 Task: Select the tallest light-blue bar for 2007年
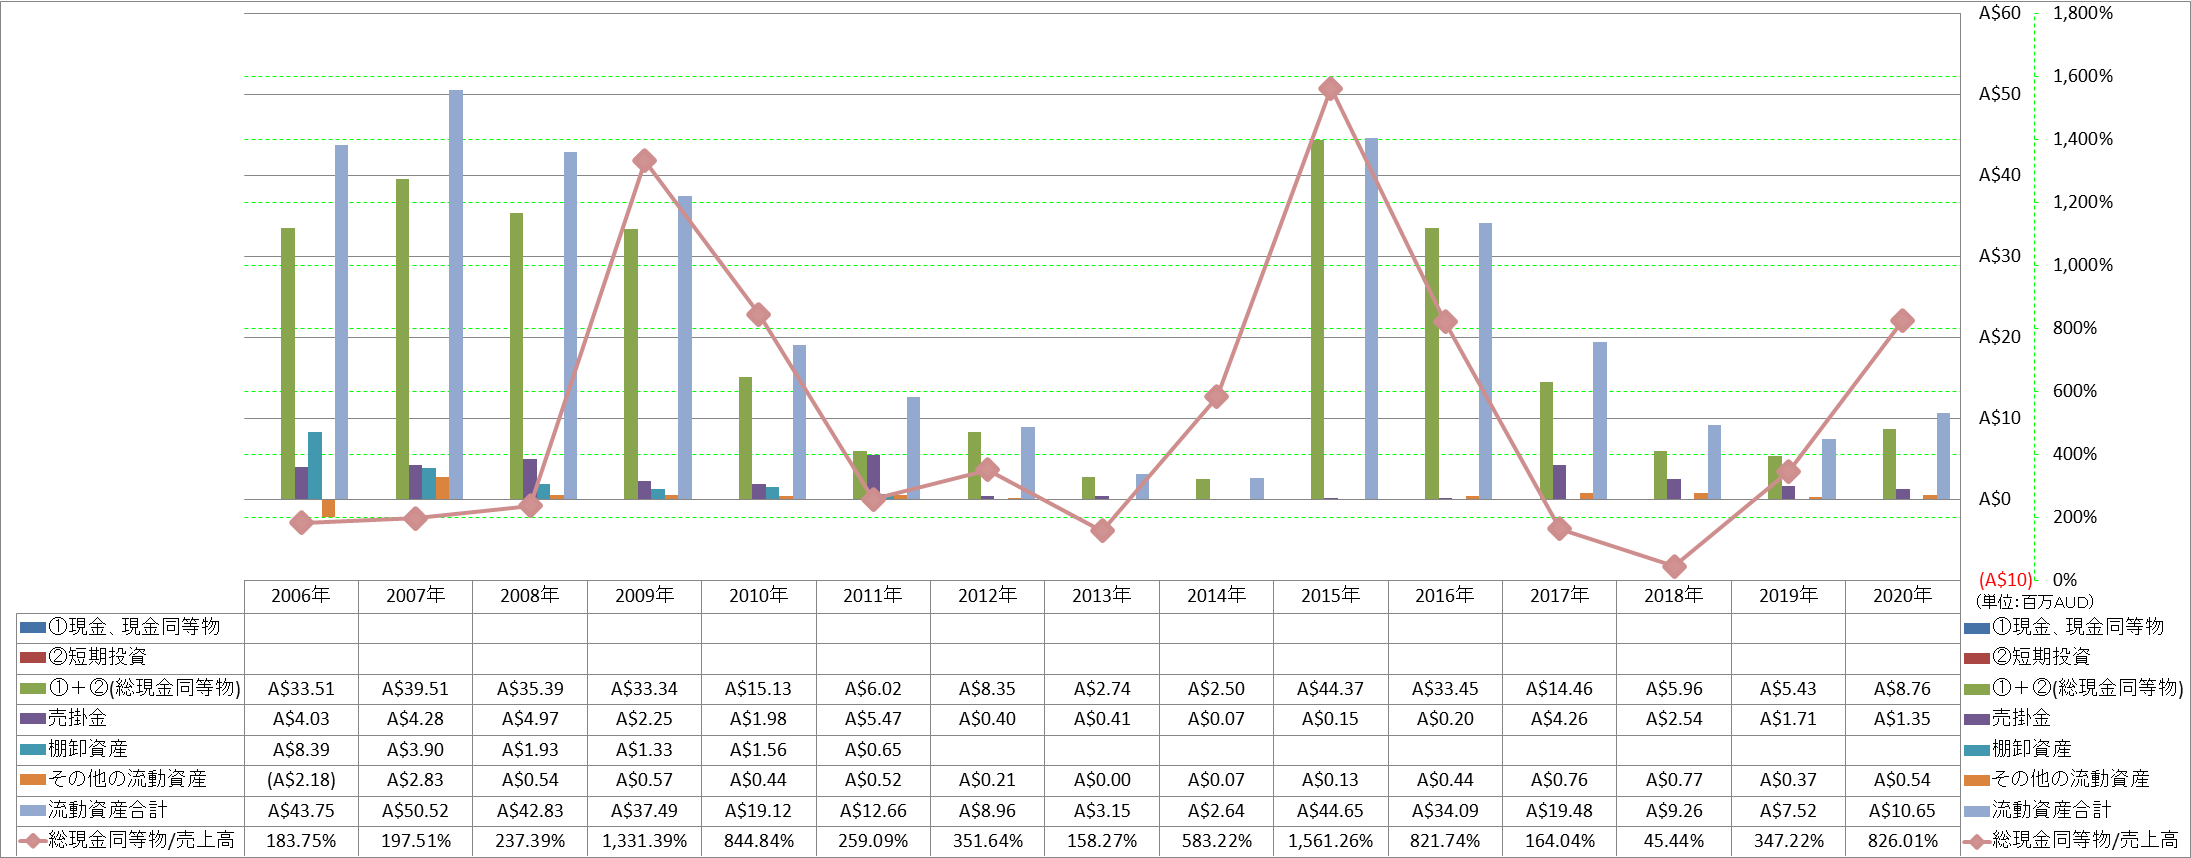456,294
